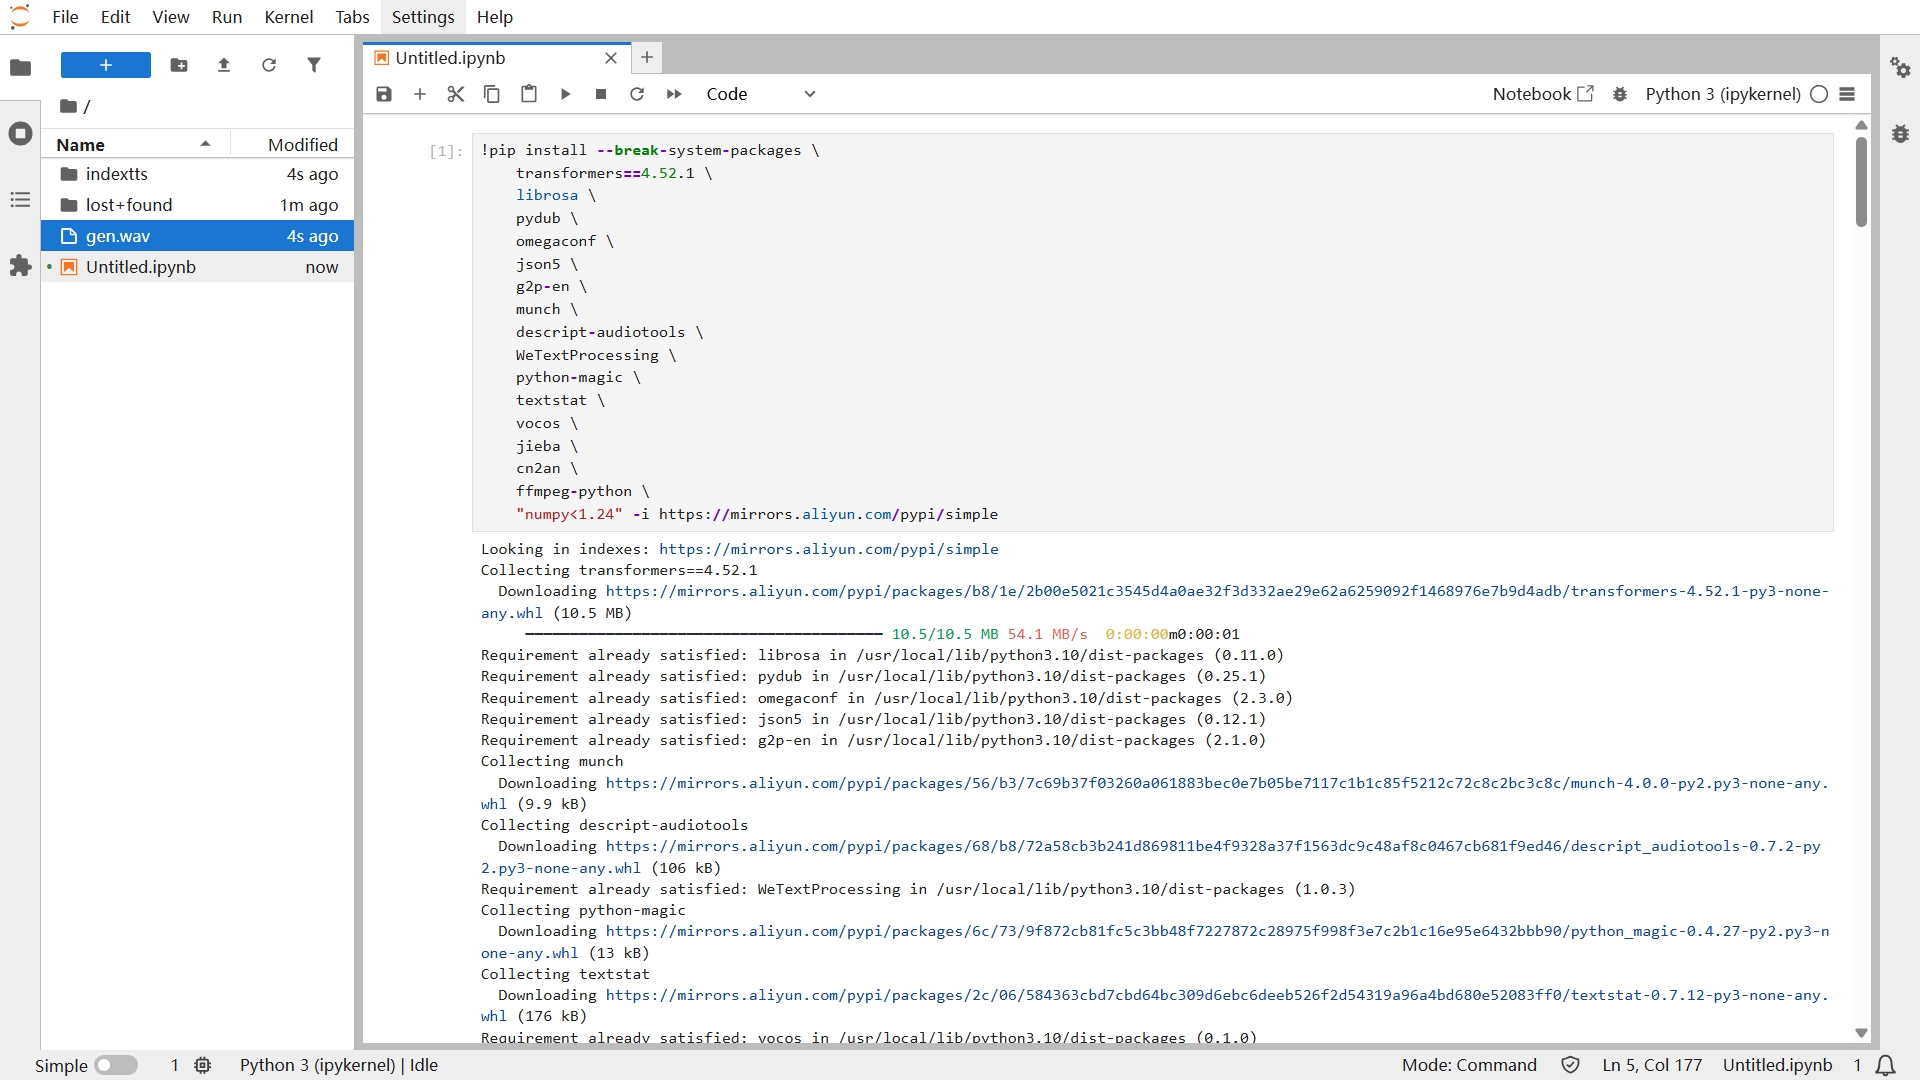Open the munch-4.0.0 wheel download link
The width and height of the screenshot is (1920, 1080).
click(1216, 783)
